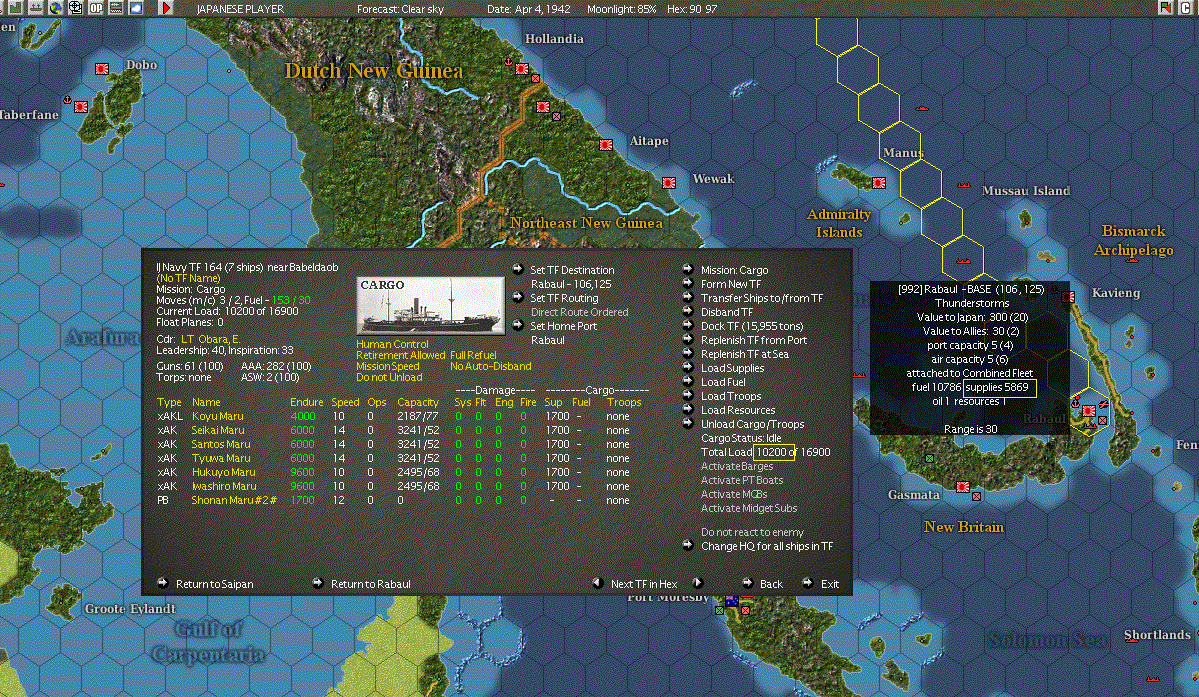Viewport: 1199px width, 697px height.
Task: Click Japanese base marker at Gasmata
Action: click(x=963, y=487)
